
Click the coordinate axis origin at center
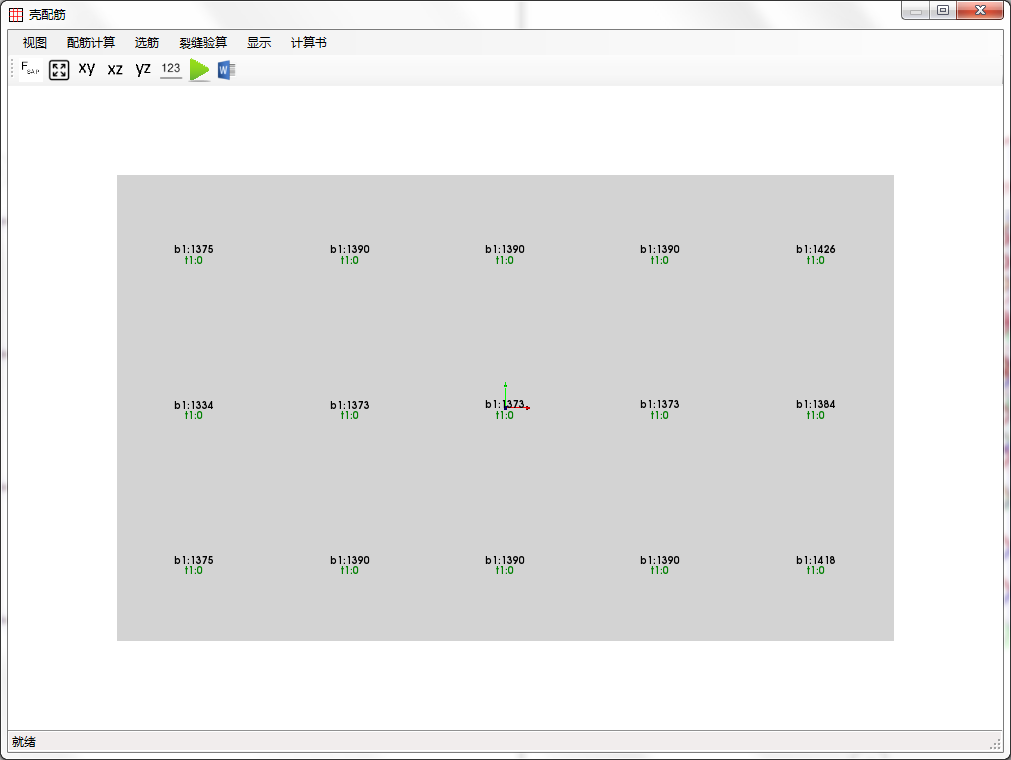[506, 407]
